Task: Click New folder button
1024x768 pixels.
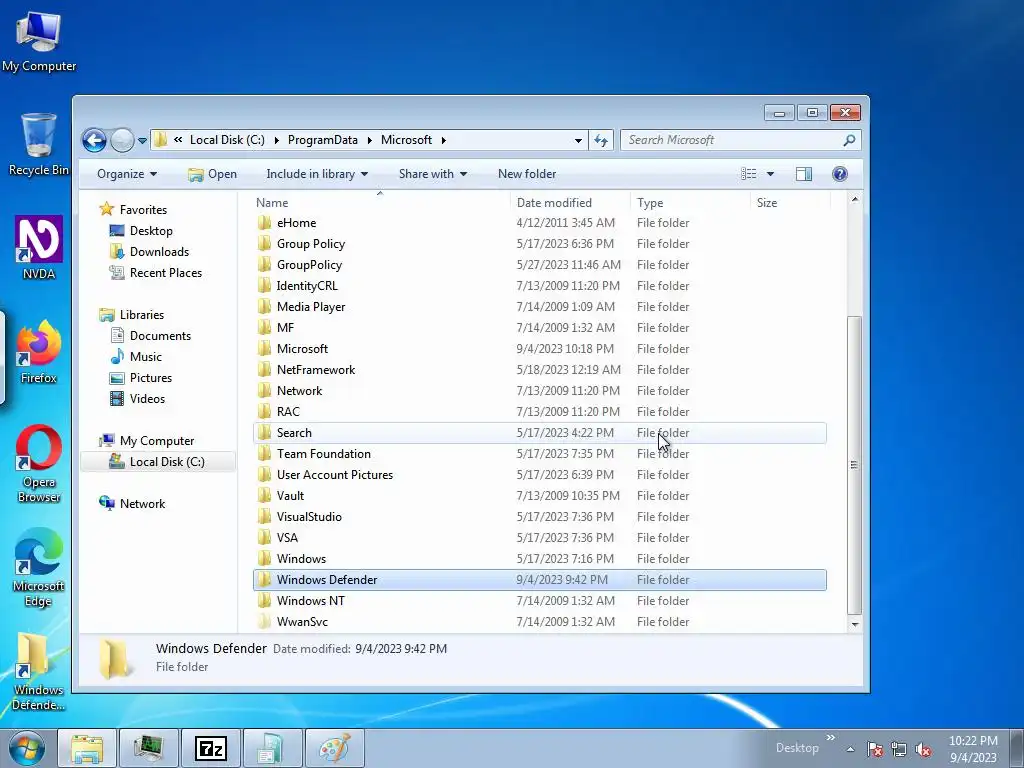Action: click(x=527, y=174)
